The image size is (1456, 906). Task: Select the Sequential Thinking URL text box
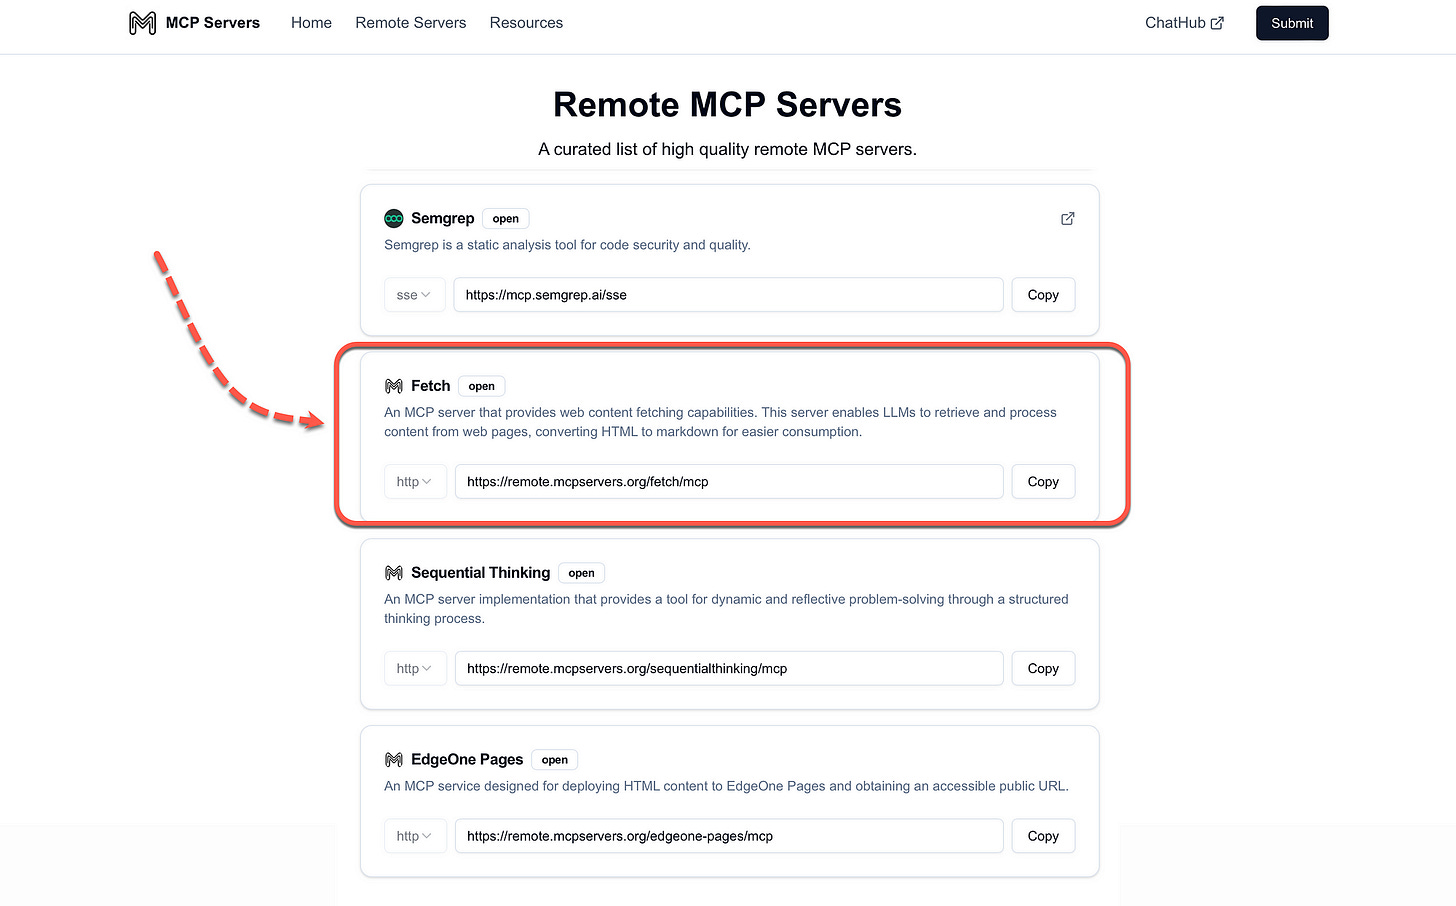pyautogui.click(x=728, y=668)
